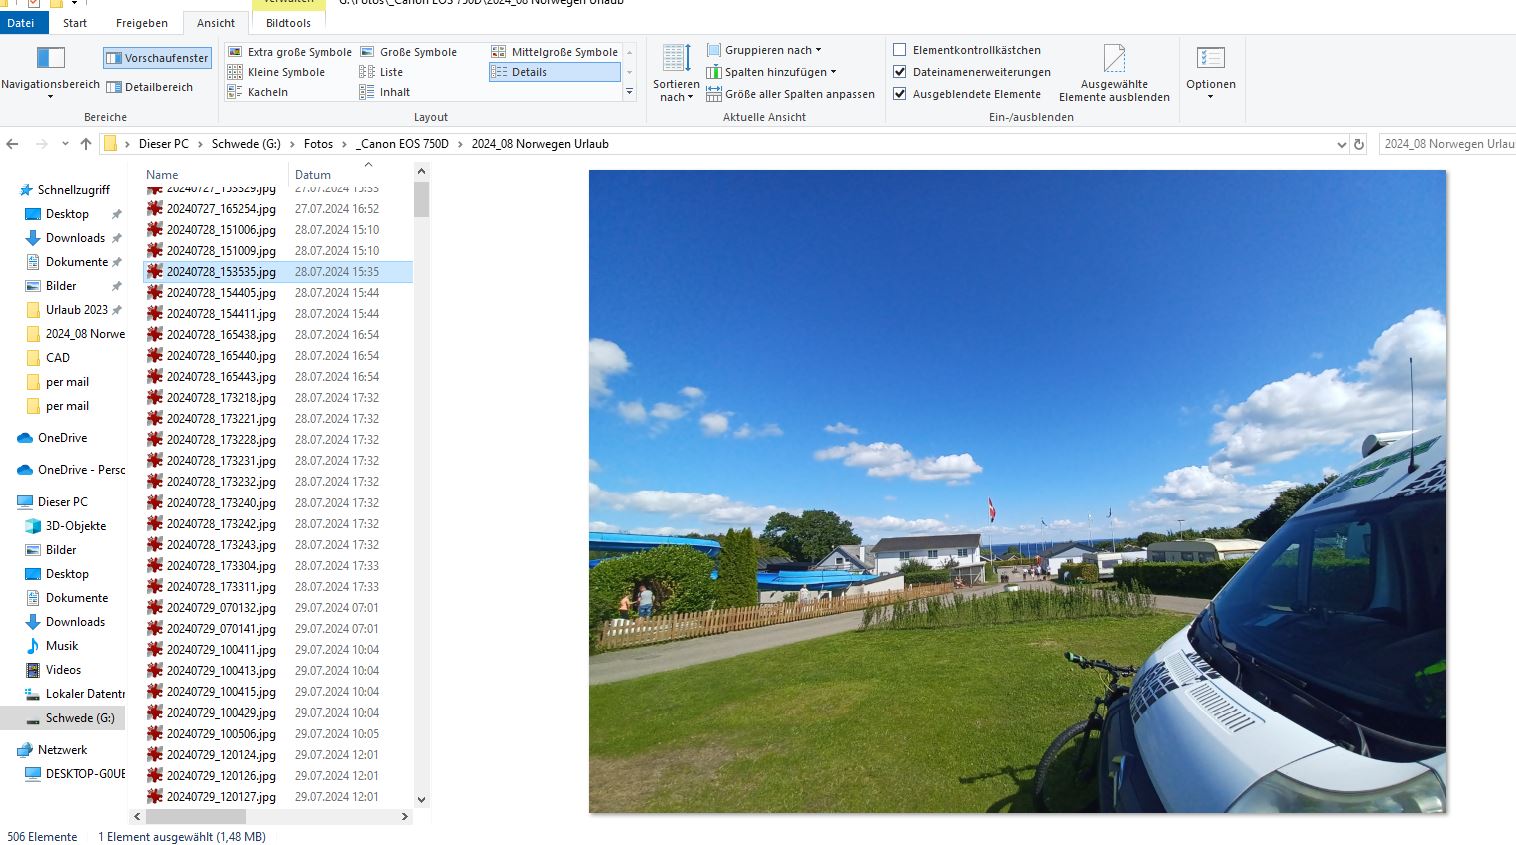Image resolution: width=1516 pixels, height=845 pixels.
Task: Toggle the Vorschaufenster preview pane button
Action: pos(157,58)
